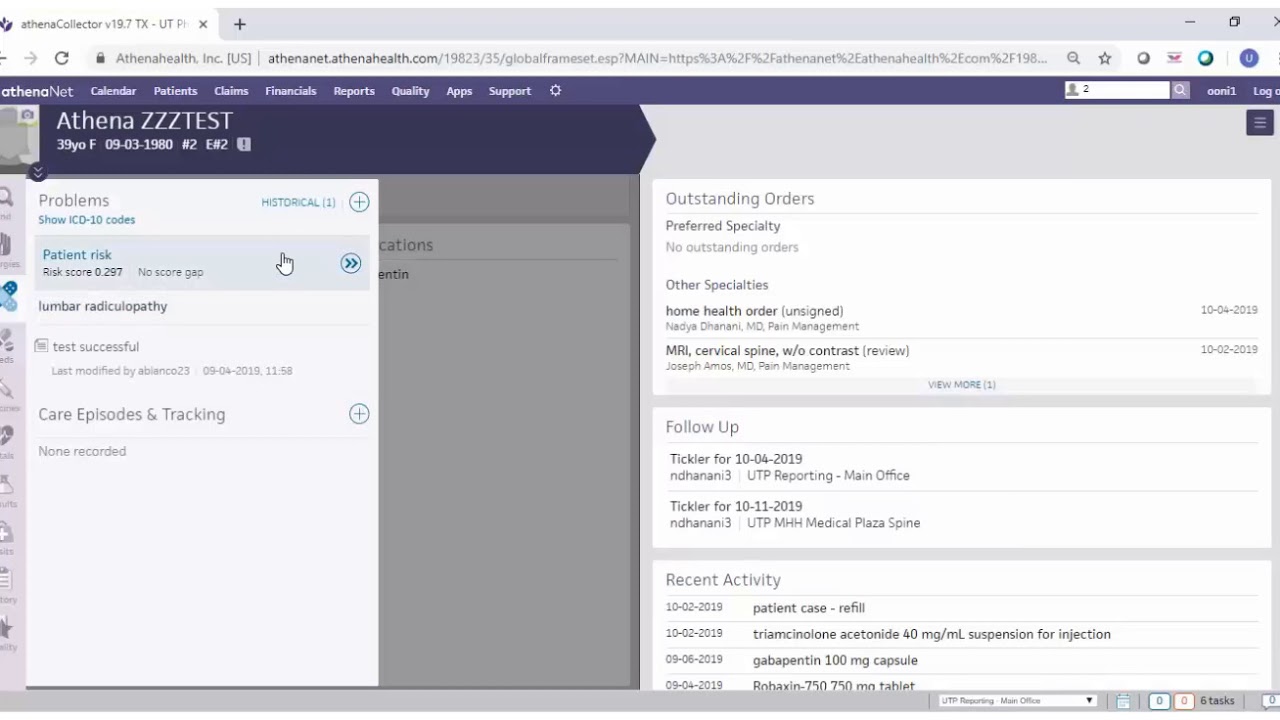Expand patient banner double-chevron icon
This screenshot has width=1280, height=720.
coord(37,172)
